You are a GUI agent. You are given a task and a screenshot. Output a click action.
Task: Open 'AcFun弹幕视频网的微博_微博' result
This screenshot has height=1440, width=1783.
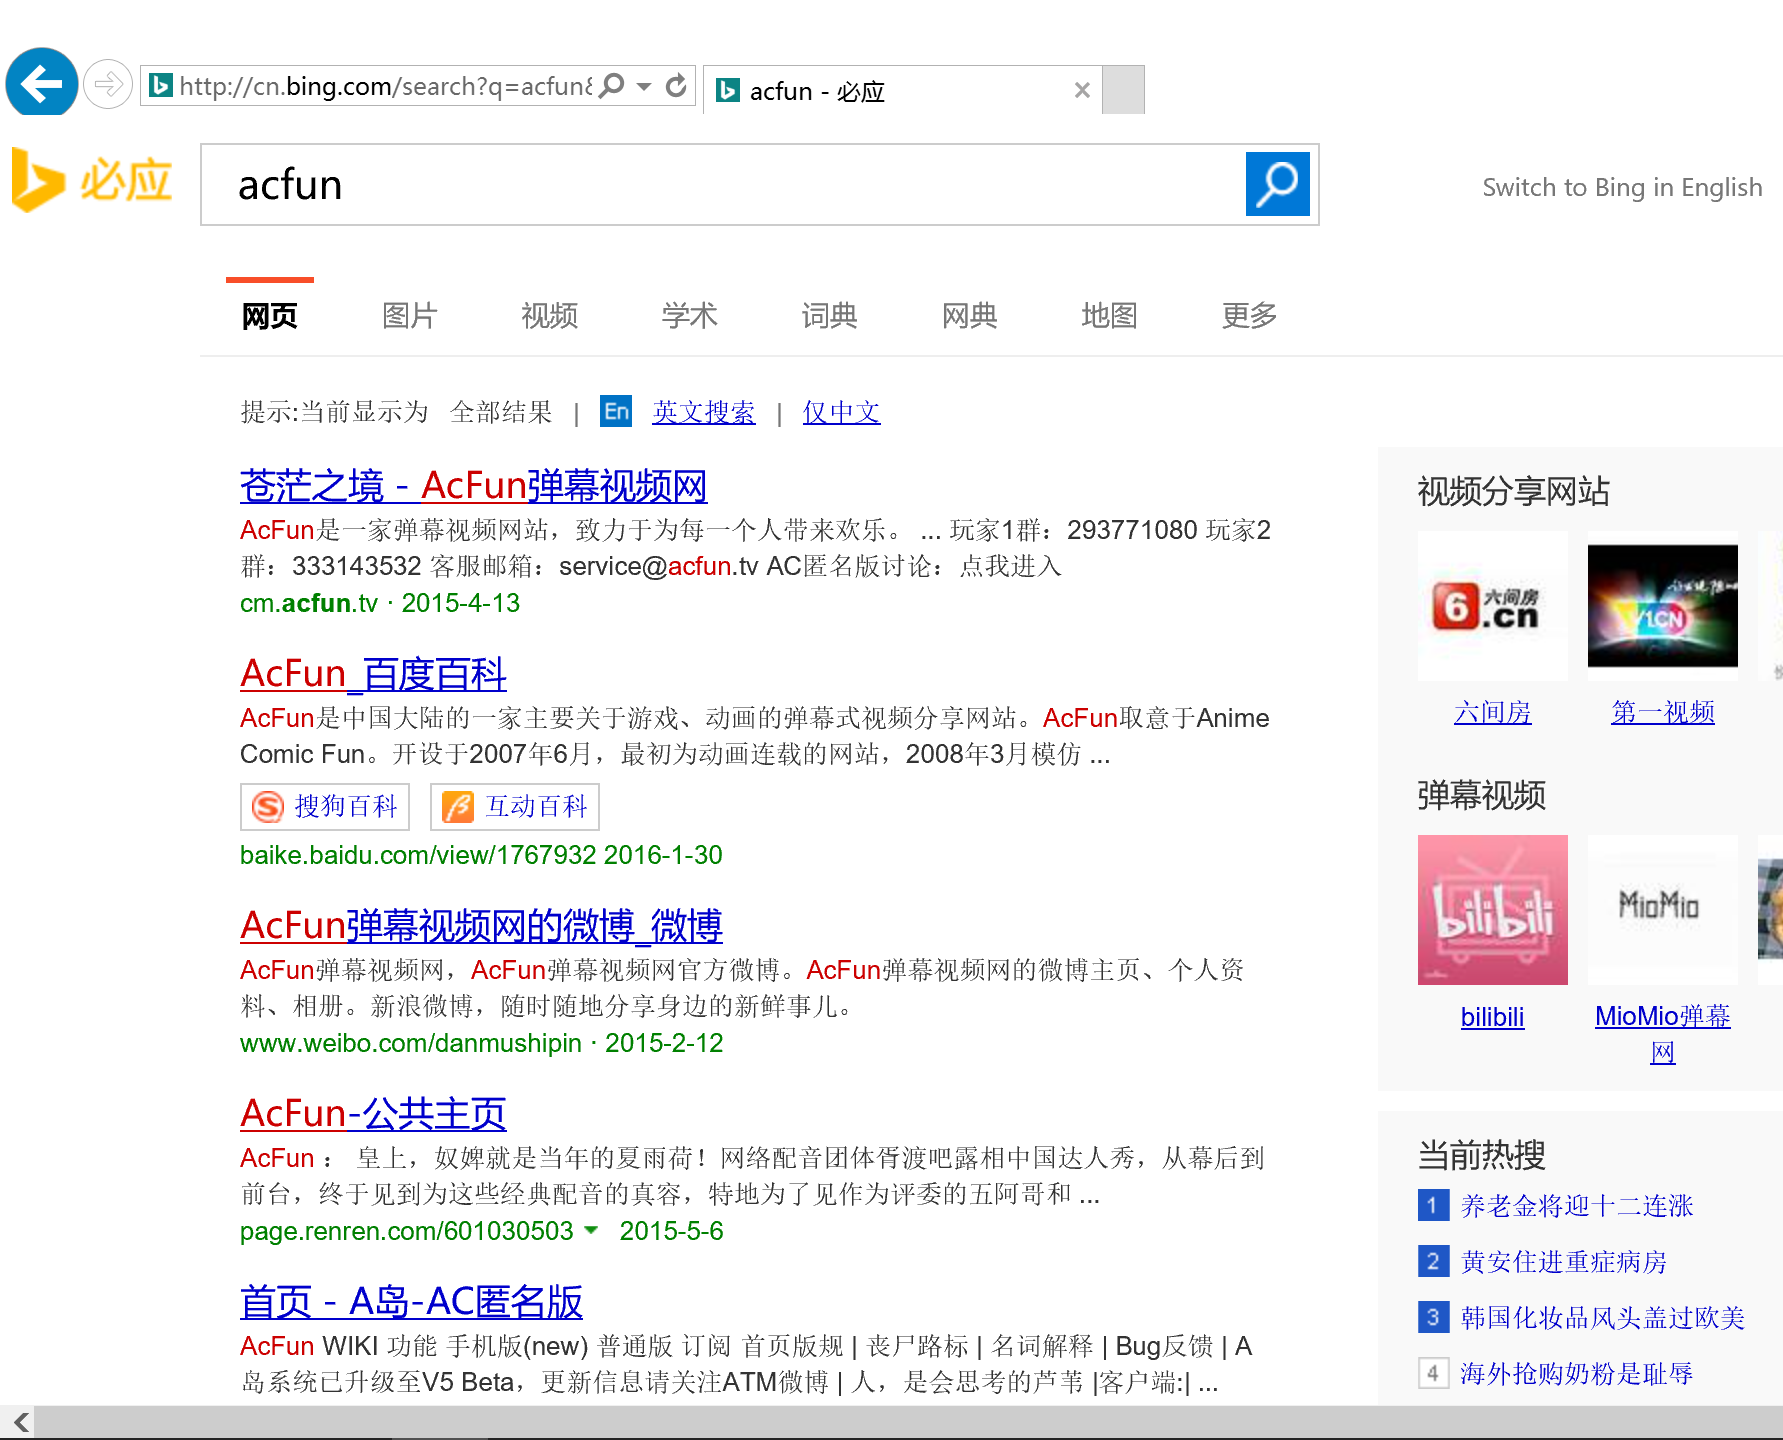coord(482,926)
